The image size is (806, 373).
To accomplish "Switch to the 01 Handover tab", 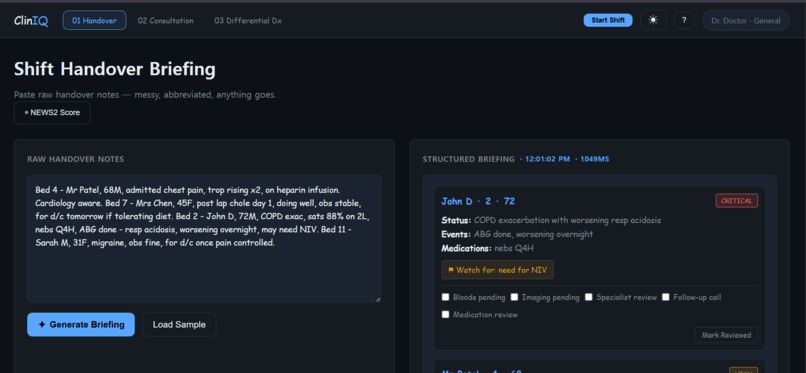I will (x=95, y=21).
